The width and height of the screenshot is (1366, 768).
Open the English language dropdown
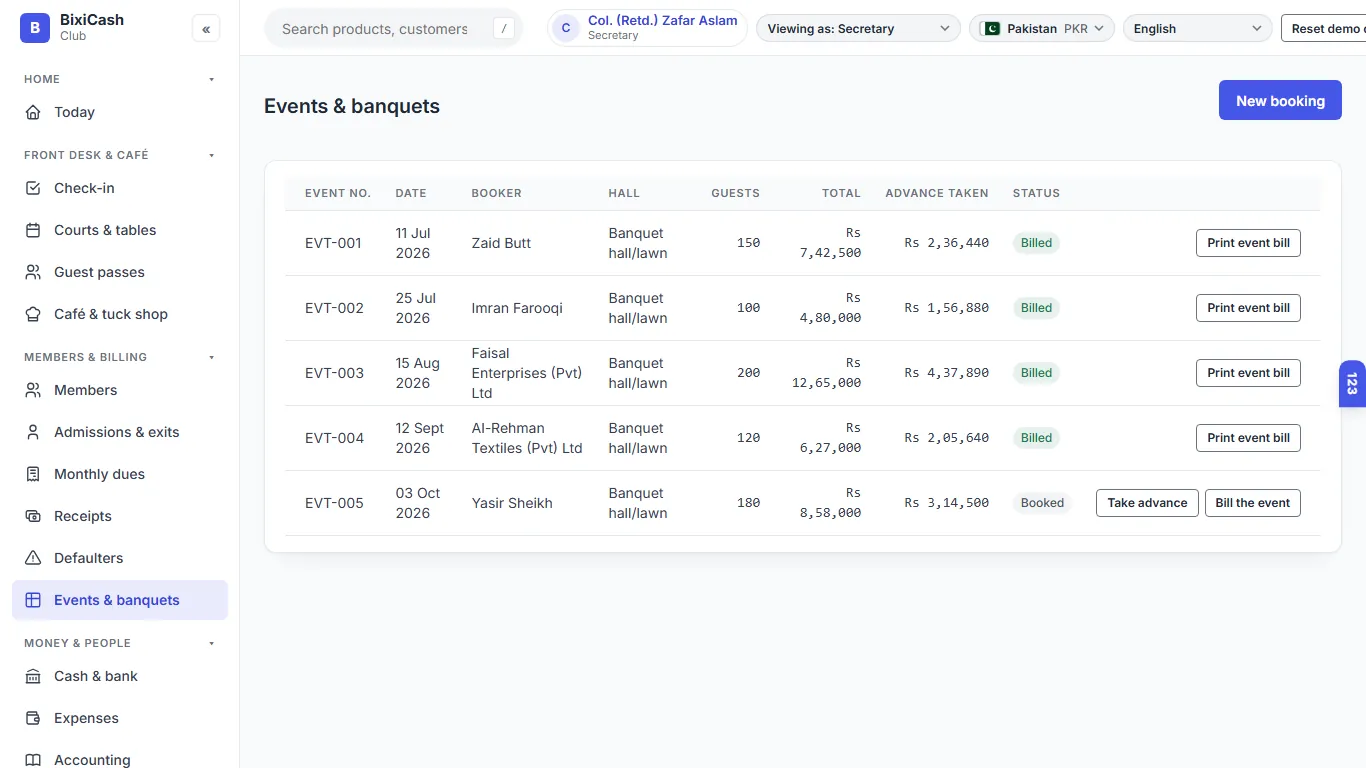[x=1197, y=29]
